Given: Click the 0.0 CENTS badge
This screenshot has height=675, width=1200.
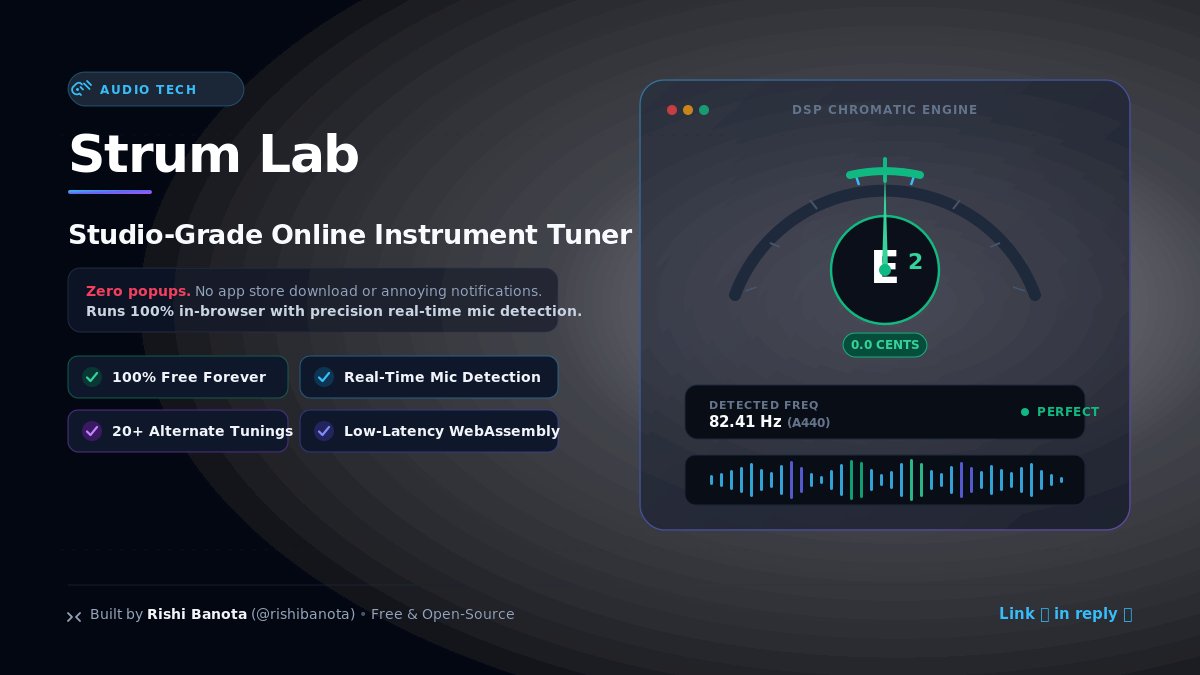Looking at the screenshot, I should pyautogui.click(x=885, y=345).
